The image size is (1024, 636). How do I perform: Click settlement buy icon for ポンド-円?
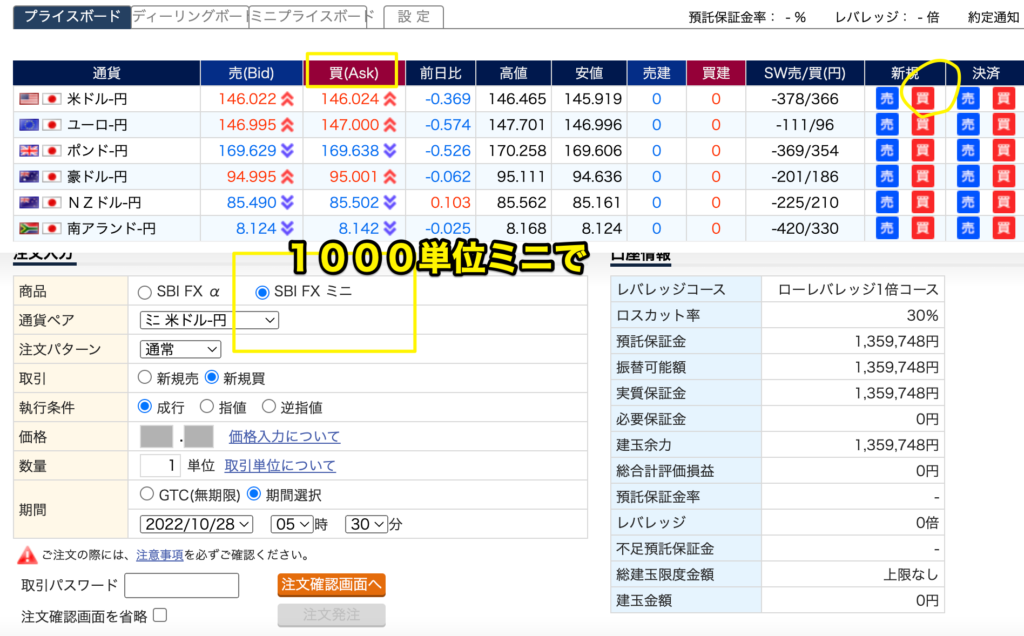click(1003, 151)
